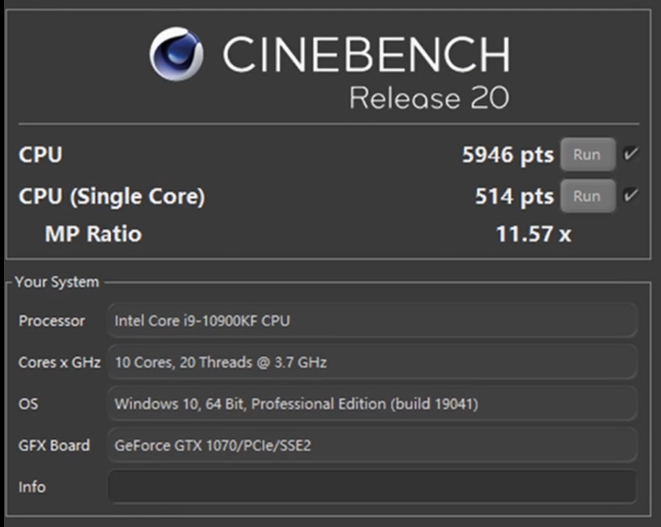661x527 pixels.
Task: Run the CPU (Single Core) benchmark
Action: click(587, 196)
